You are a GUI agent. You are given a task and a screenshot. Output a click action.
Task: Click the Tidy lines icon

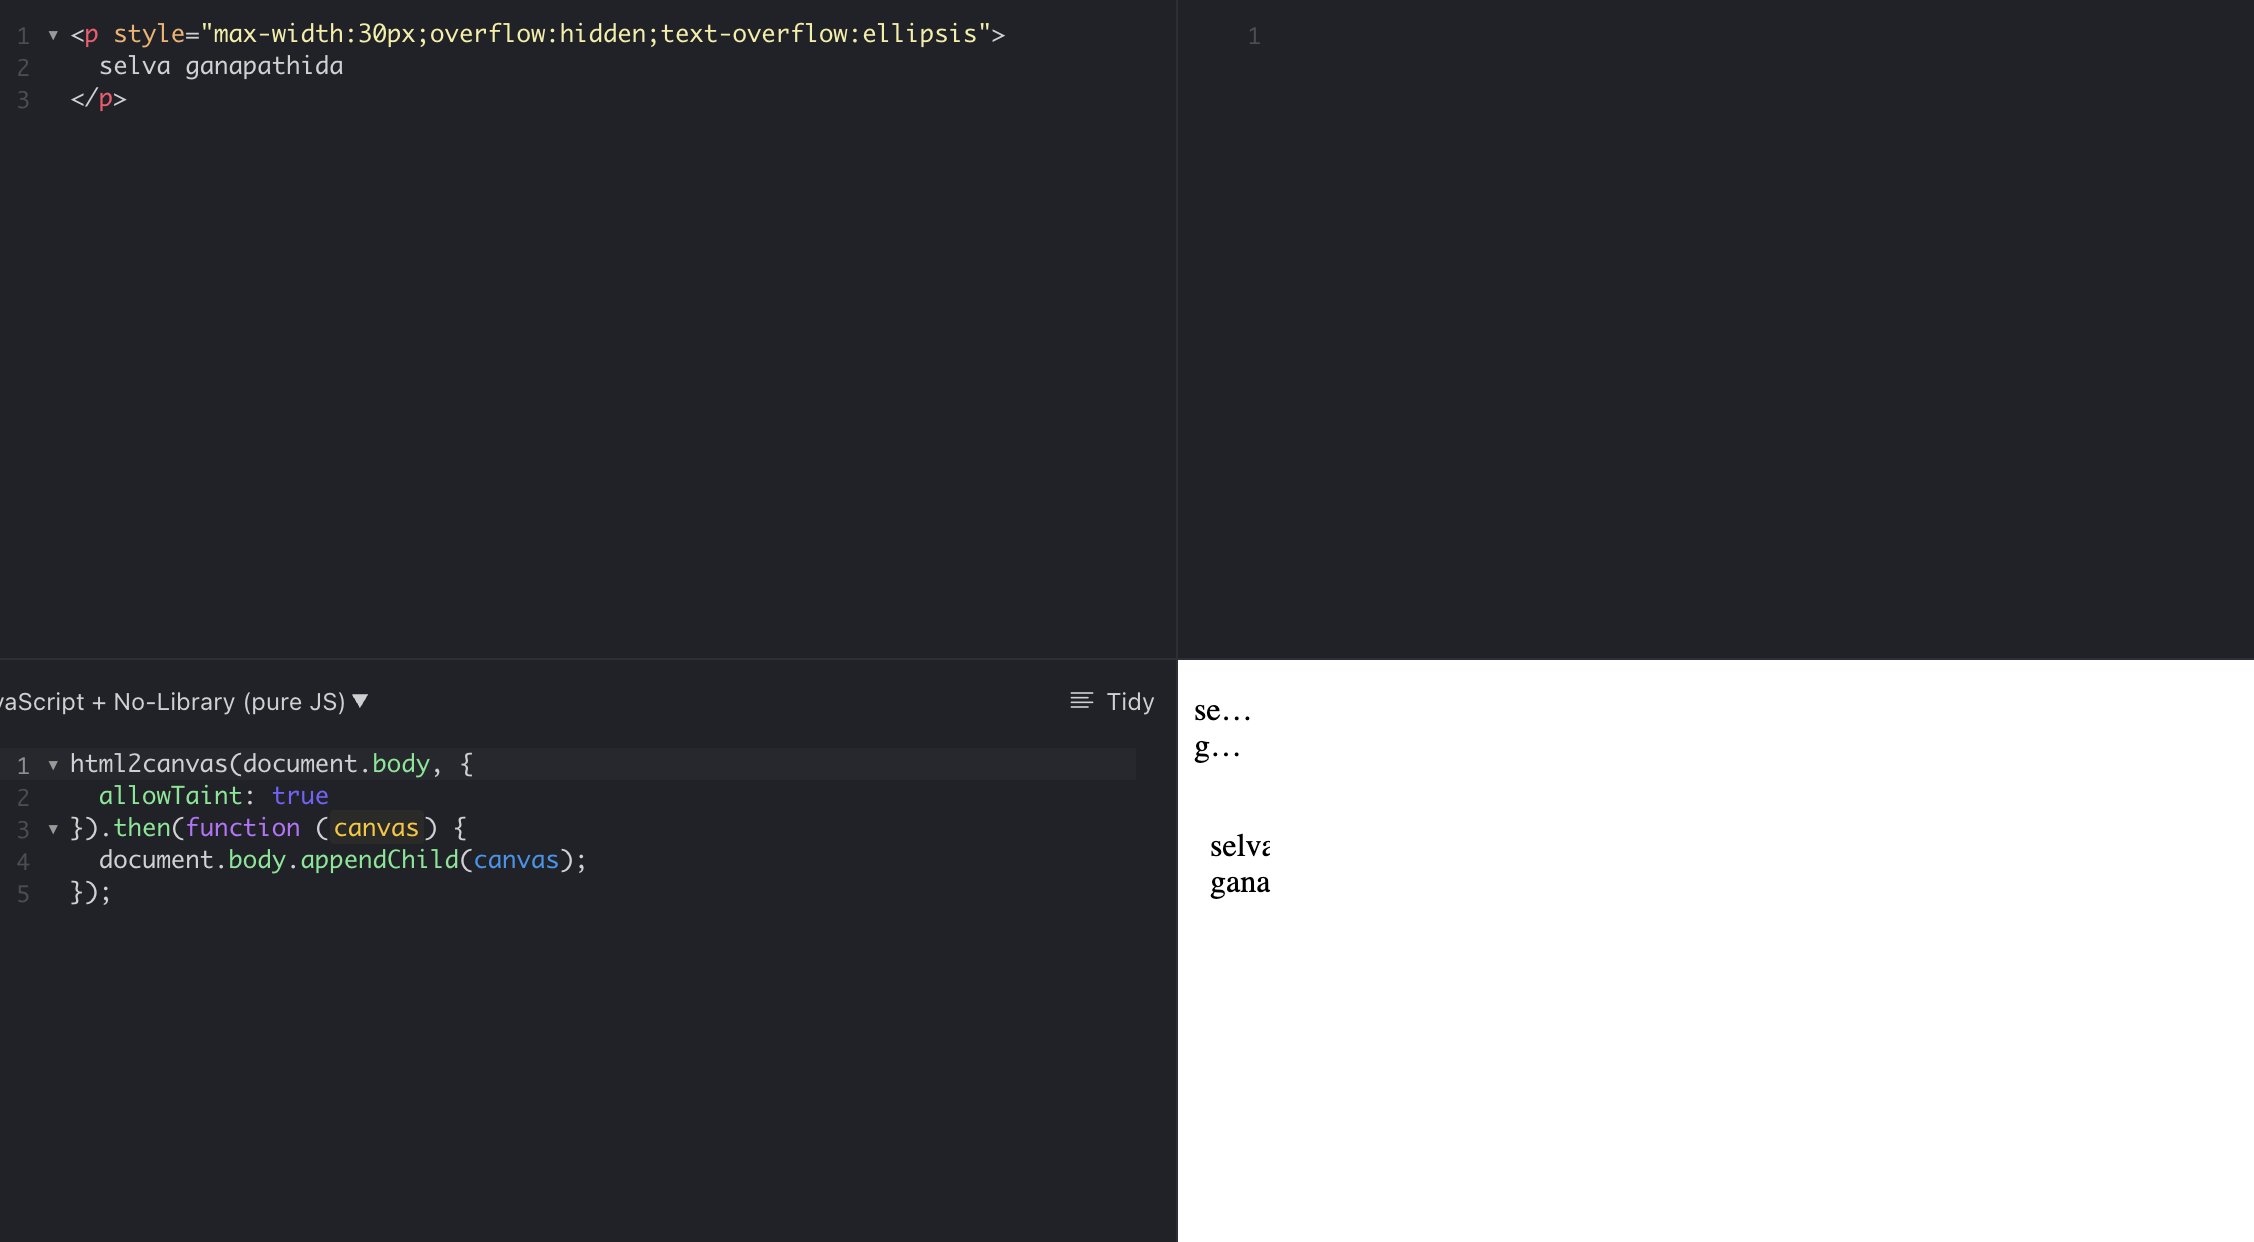pyautogui.click(x=1082, y=701)
